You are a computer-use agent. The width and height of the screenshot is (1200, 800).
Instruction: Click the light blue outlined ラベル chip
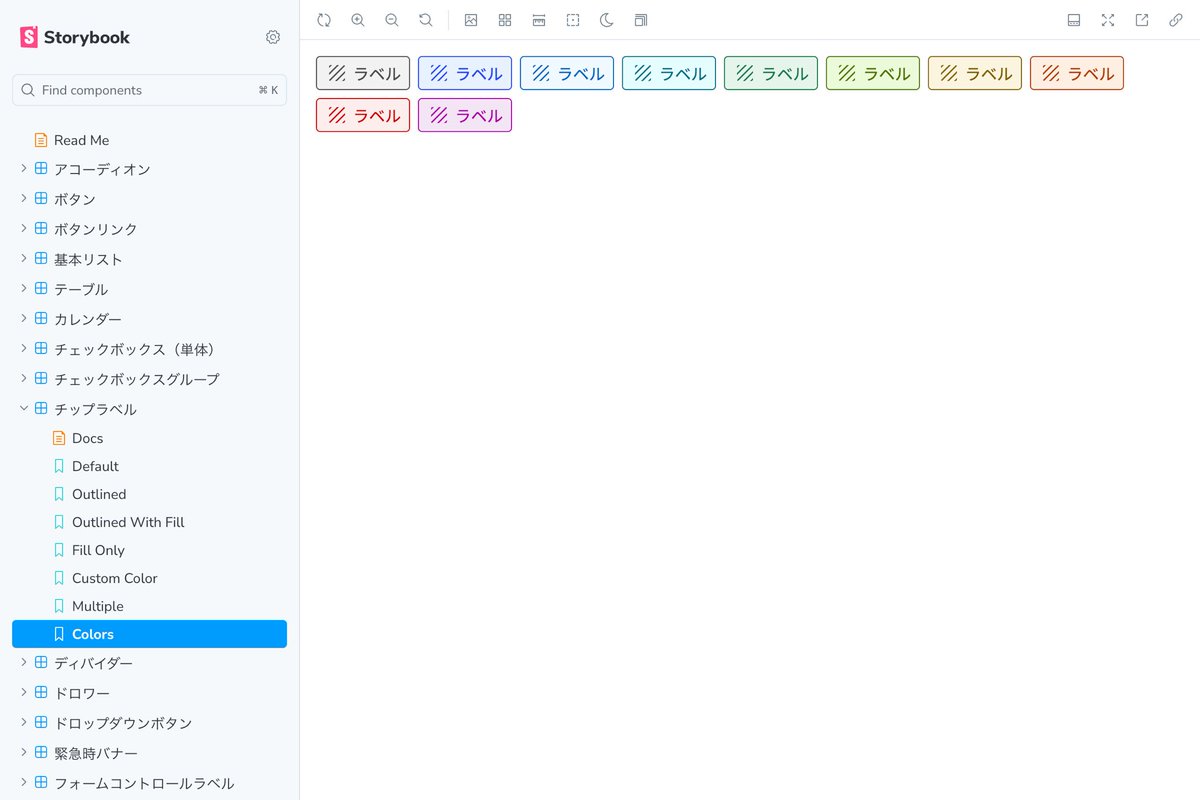[x=567, y=73]
